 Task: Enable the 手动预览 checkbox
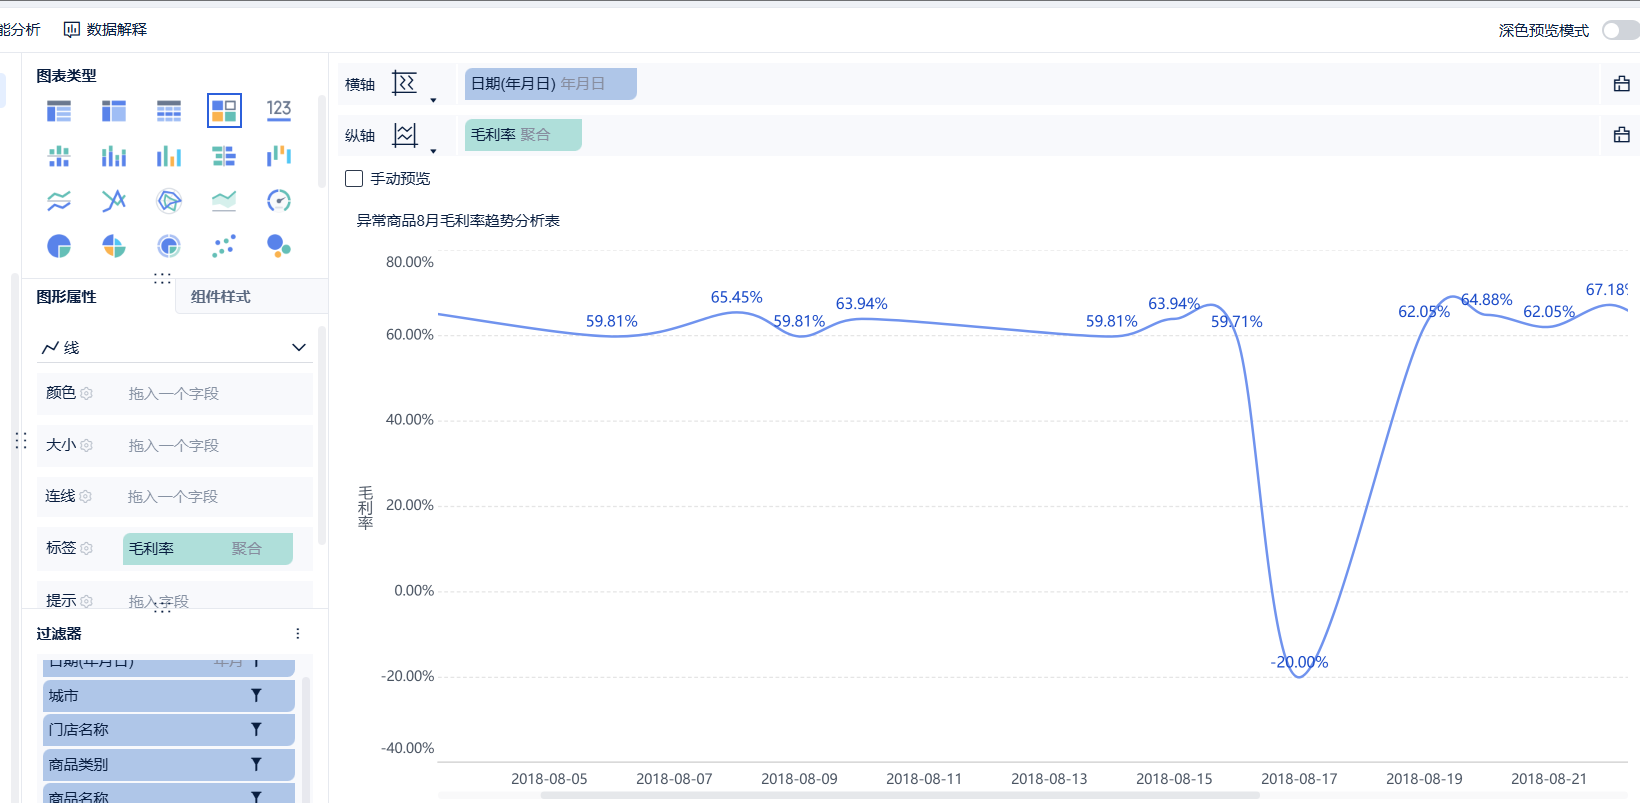point(354,179)
